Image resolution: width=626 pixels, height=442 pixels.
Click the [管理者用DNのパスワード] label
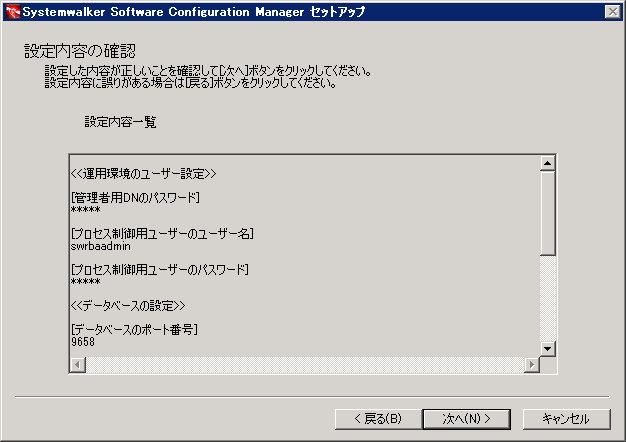pos(135,197)
